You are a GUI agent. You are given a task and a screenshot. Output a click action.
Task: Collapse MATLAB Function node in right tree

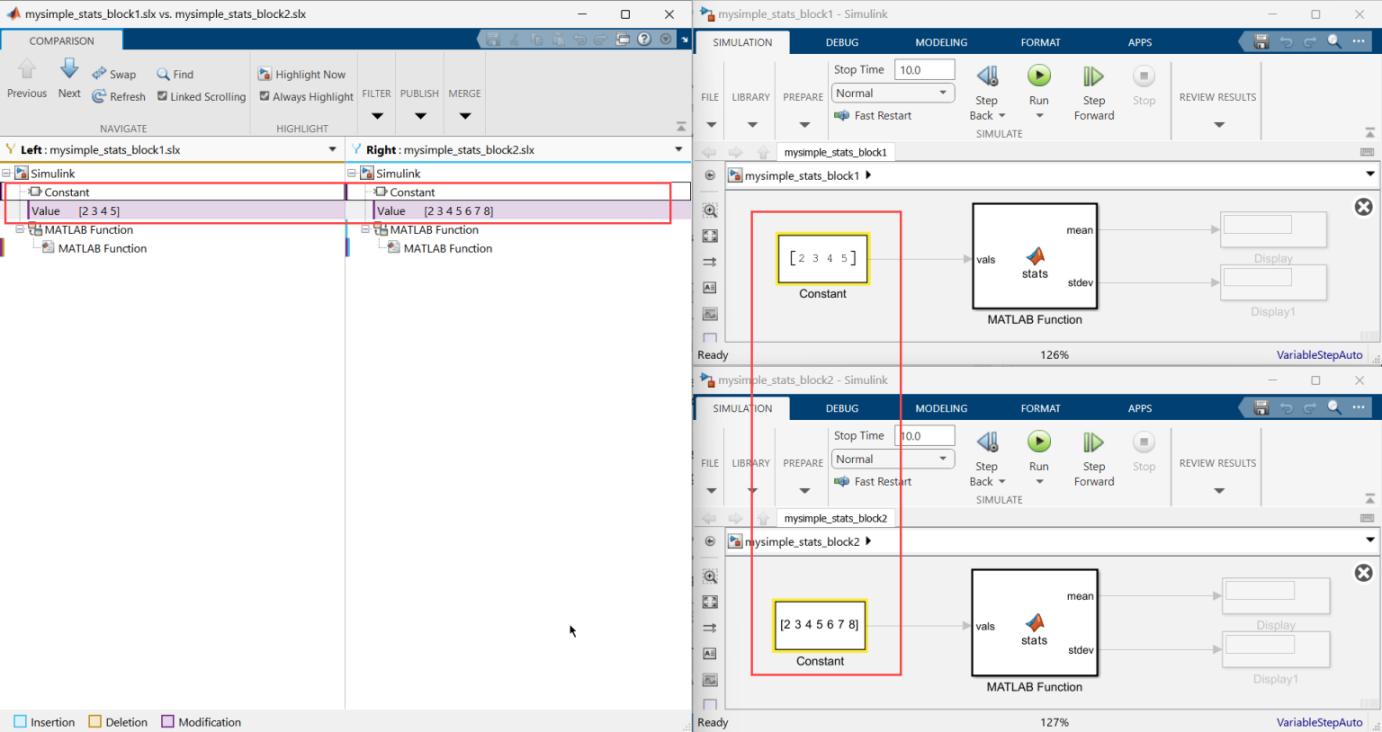366,230
